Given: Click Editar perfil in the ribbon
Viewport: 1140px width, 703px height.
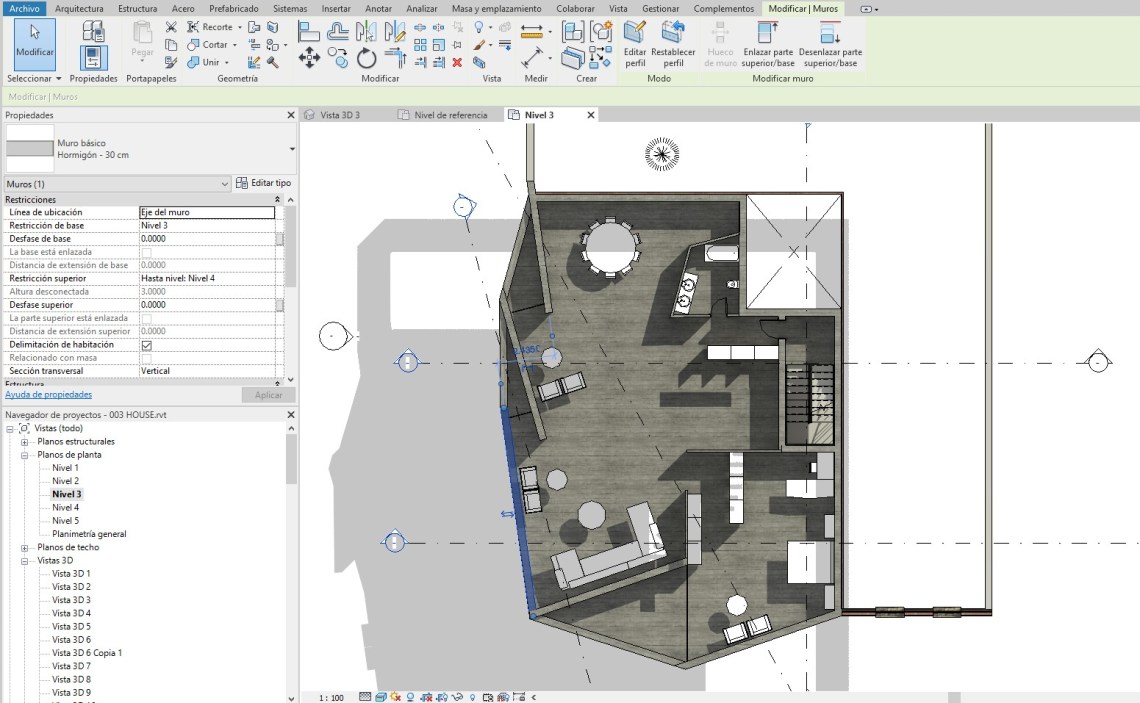Looking at the screenshot, I should click(x=635, y=44).
